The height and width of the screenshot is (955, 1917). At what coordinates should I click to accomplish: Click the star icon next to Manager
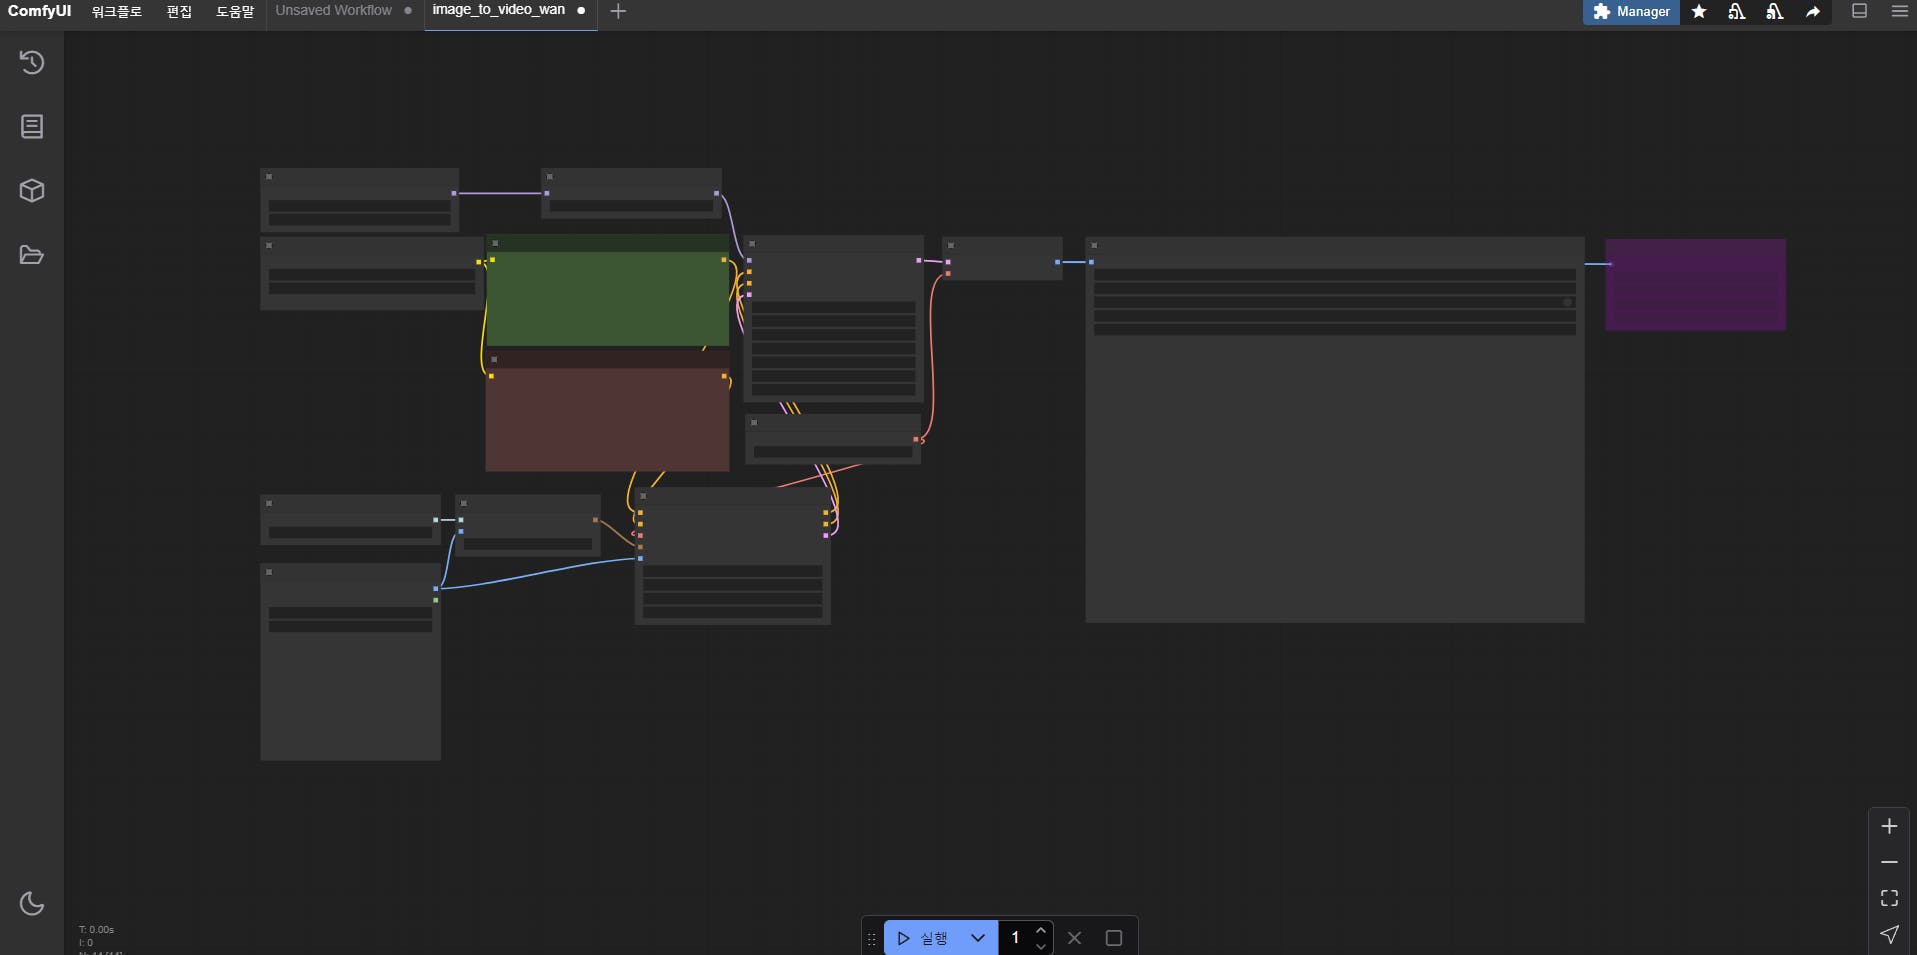(1699, 12)
